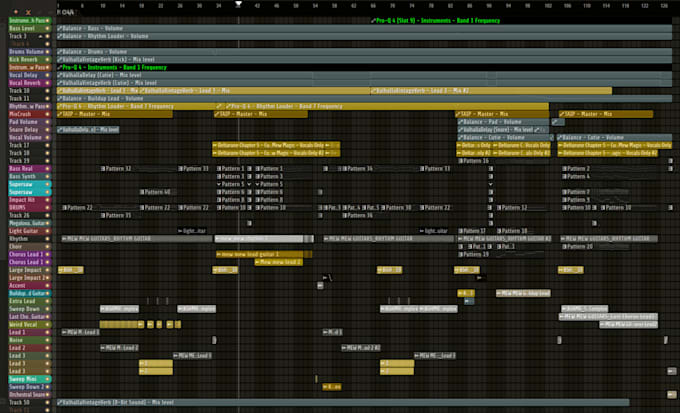Open the Pattern 17 clip menu icon
This screenshot has height=413, width=680.
[461, 231]
